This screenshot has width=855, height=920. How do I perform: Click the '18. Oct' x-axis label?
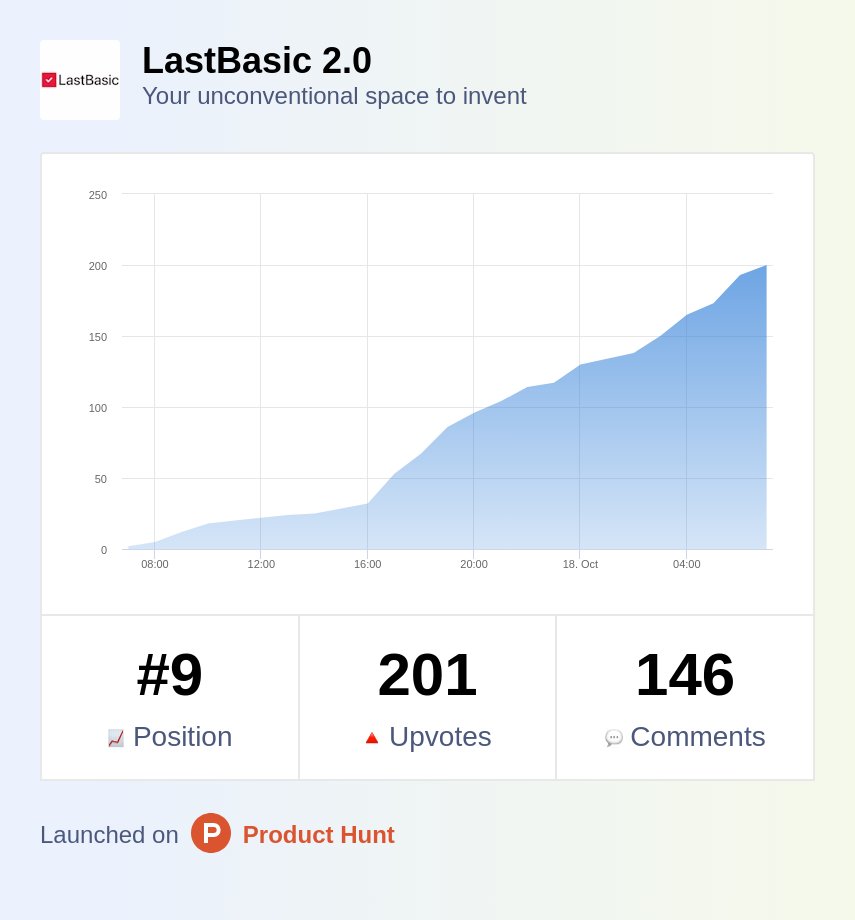click(x=580, y=564)
